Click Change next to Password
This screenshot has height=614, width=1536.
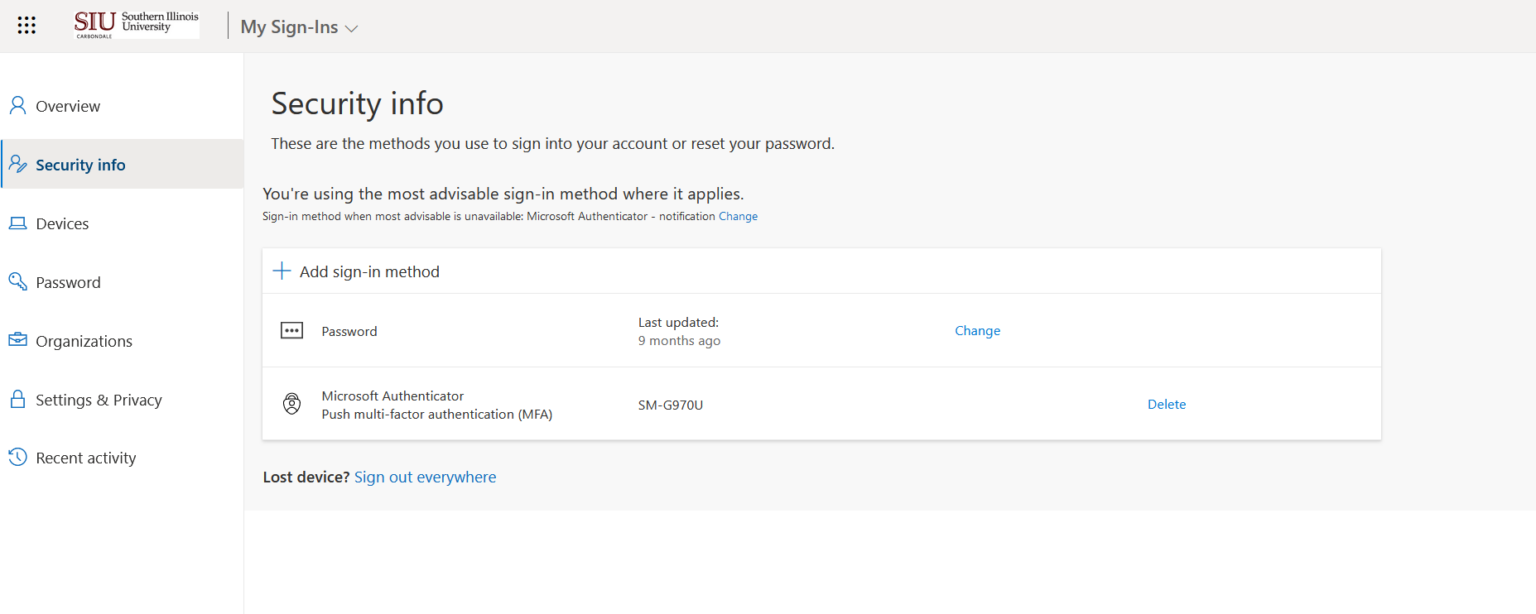(977, 330)
